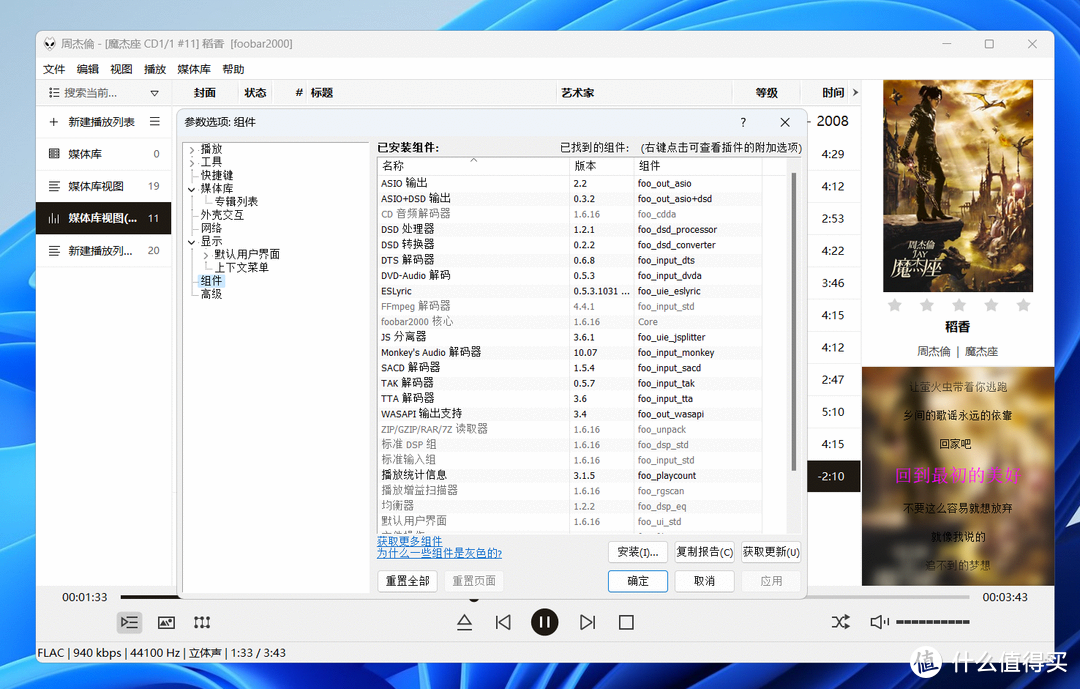Open the album art view icon
Image resolution: width=1080 pixels, height=689 pixels.
(x=166, y=622)
